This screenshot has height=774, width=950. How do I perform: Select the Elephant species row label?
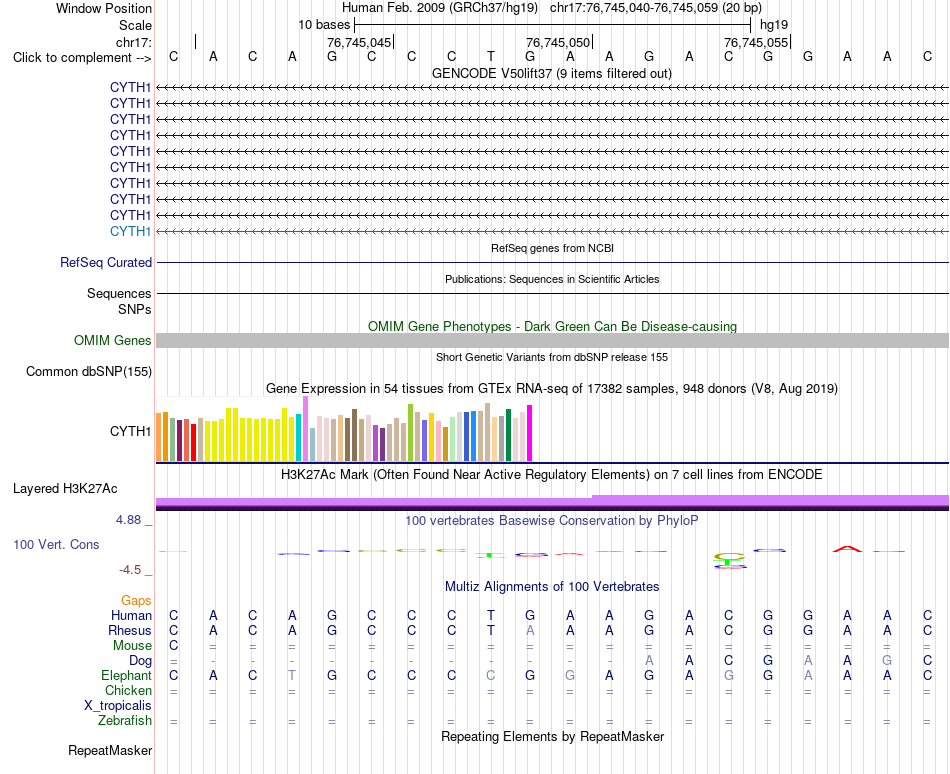point(126,676)
